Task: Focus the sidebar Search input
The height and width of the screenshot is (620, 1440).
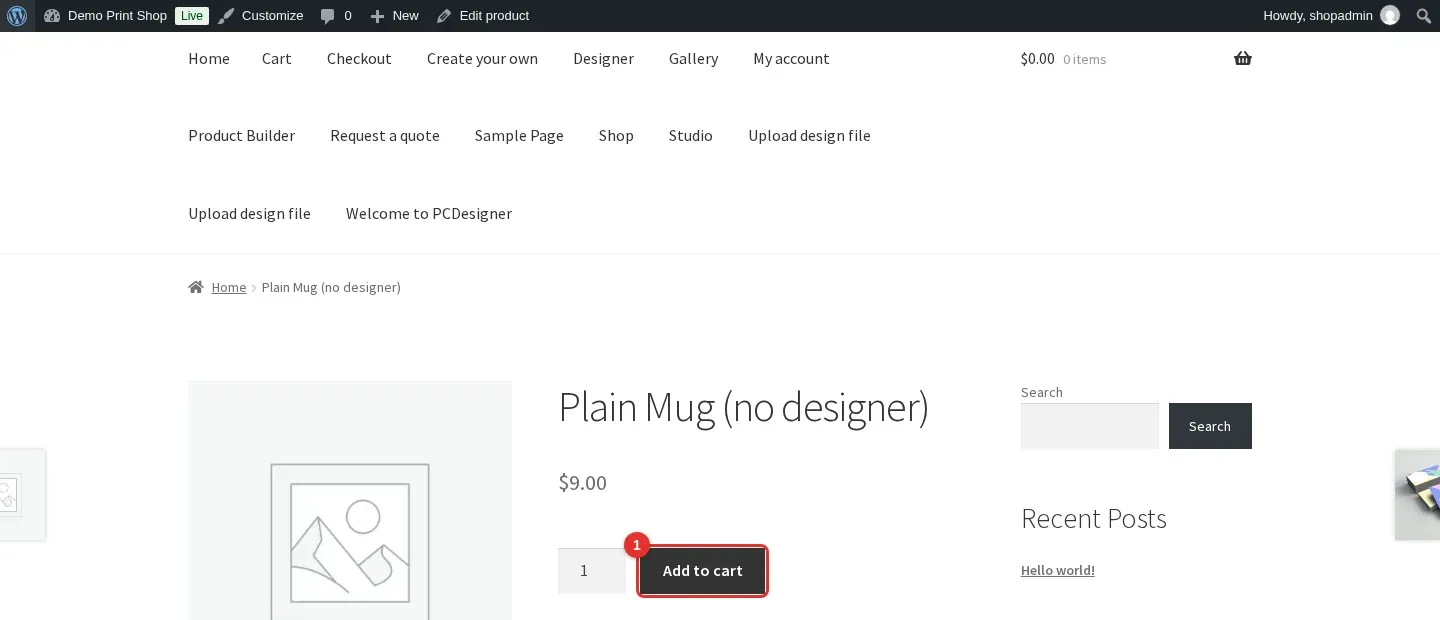Action: (x=1090, y=426)
